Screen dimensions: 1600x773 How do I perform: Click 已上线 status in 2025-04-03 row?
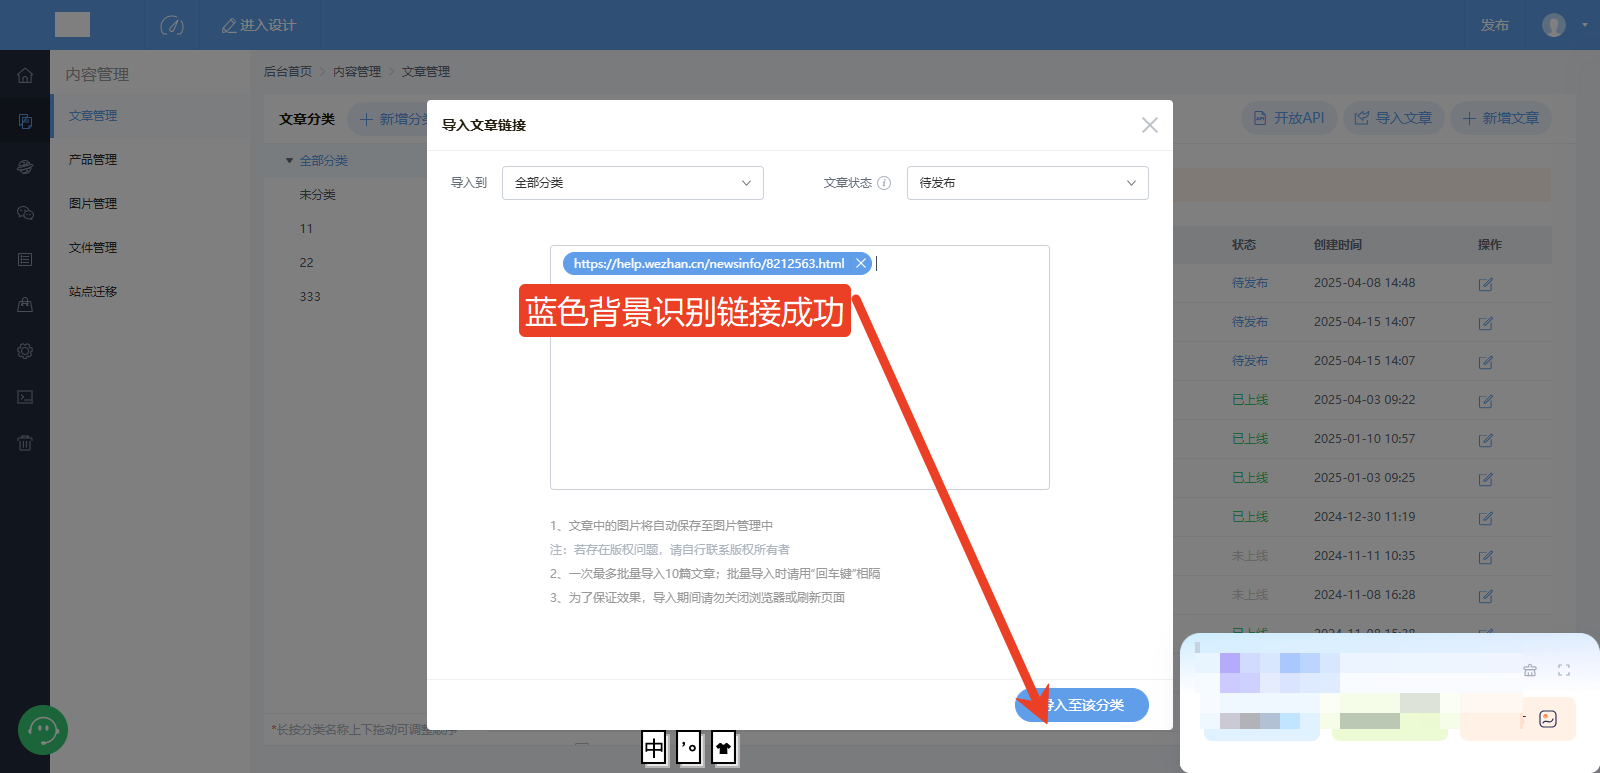[1250, 400]
